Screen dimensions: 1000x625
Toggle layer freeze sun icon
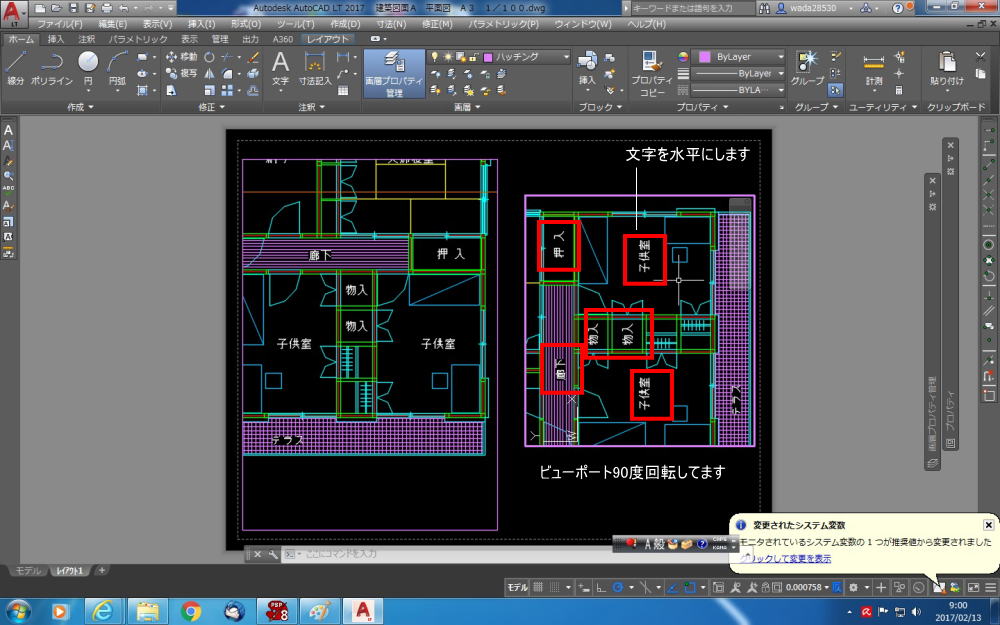[448, 57]
